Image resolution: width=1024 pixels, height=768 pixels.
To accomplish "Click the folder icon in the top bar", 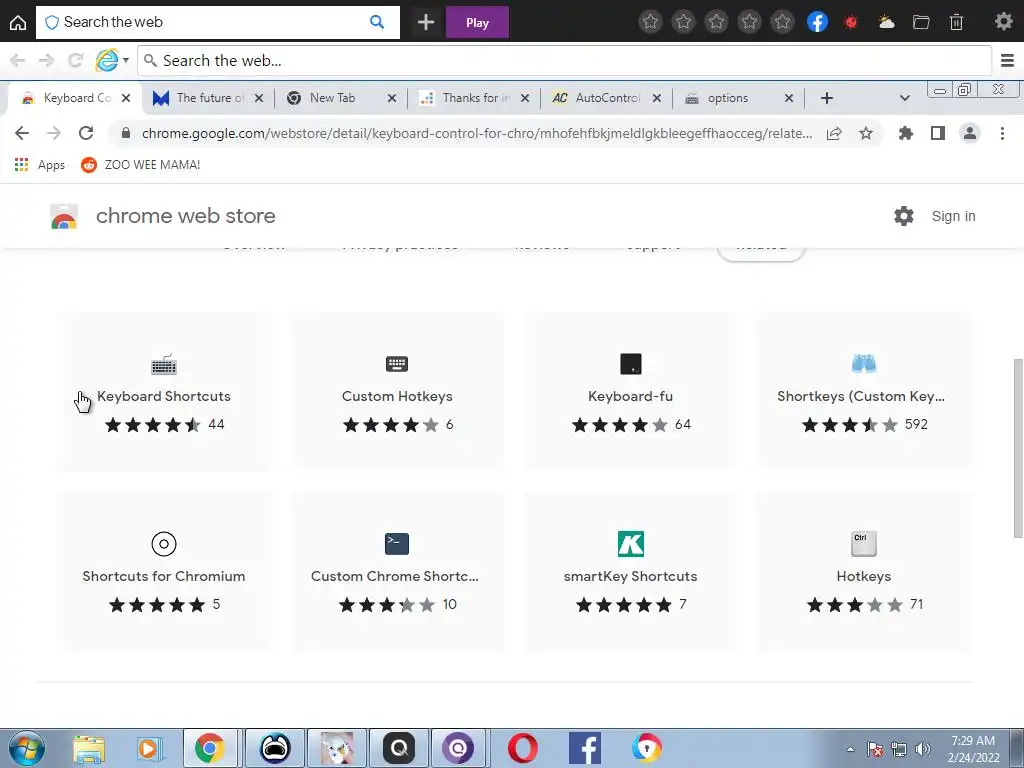I will [x=921, y=22].
